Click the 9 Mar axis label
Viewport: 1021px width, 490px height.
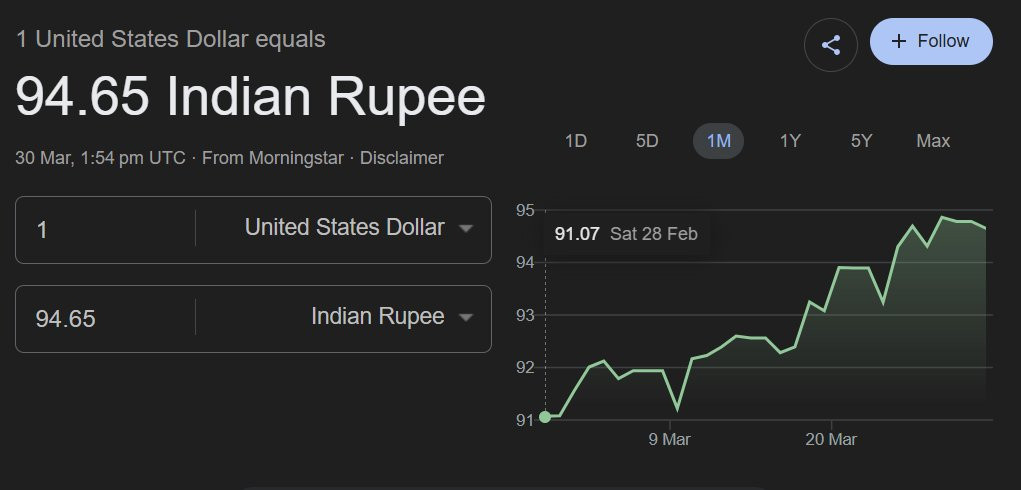click(x=669, y=439)
